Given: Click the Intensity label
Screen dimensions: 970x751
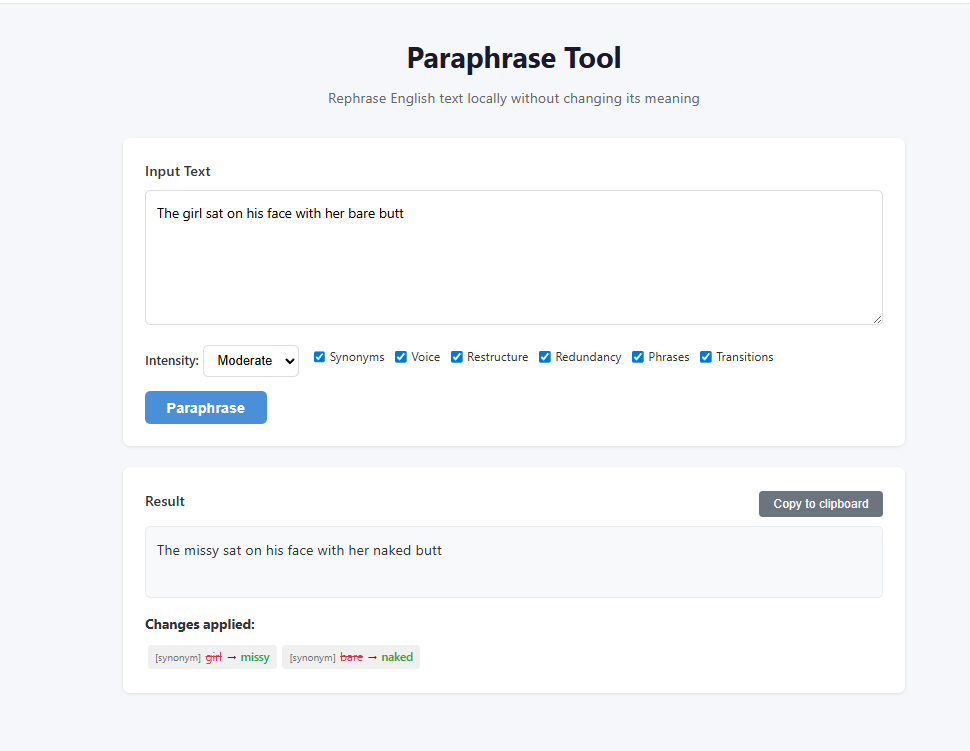Looking at the screenshot, I should tap(171, 361).
